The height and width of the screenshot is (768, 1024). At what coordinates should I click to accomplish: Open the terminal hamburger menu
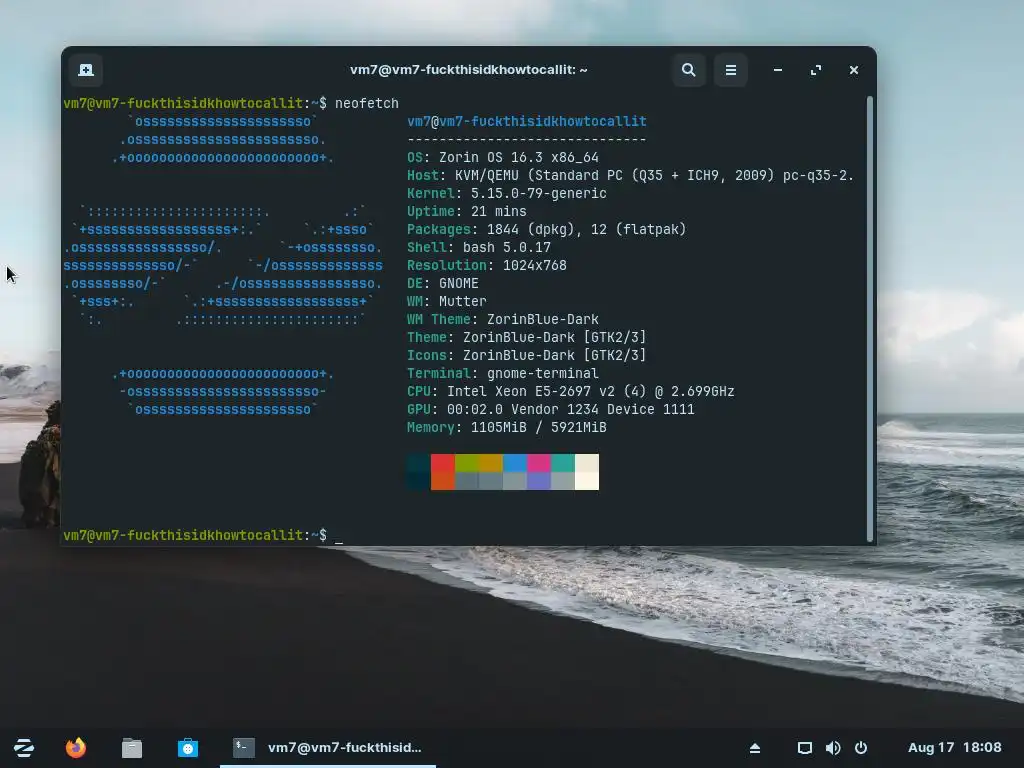[731, 70]
